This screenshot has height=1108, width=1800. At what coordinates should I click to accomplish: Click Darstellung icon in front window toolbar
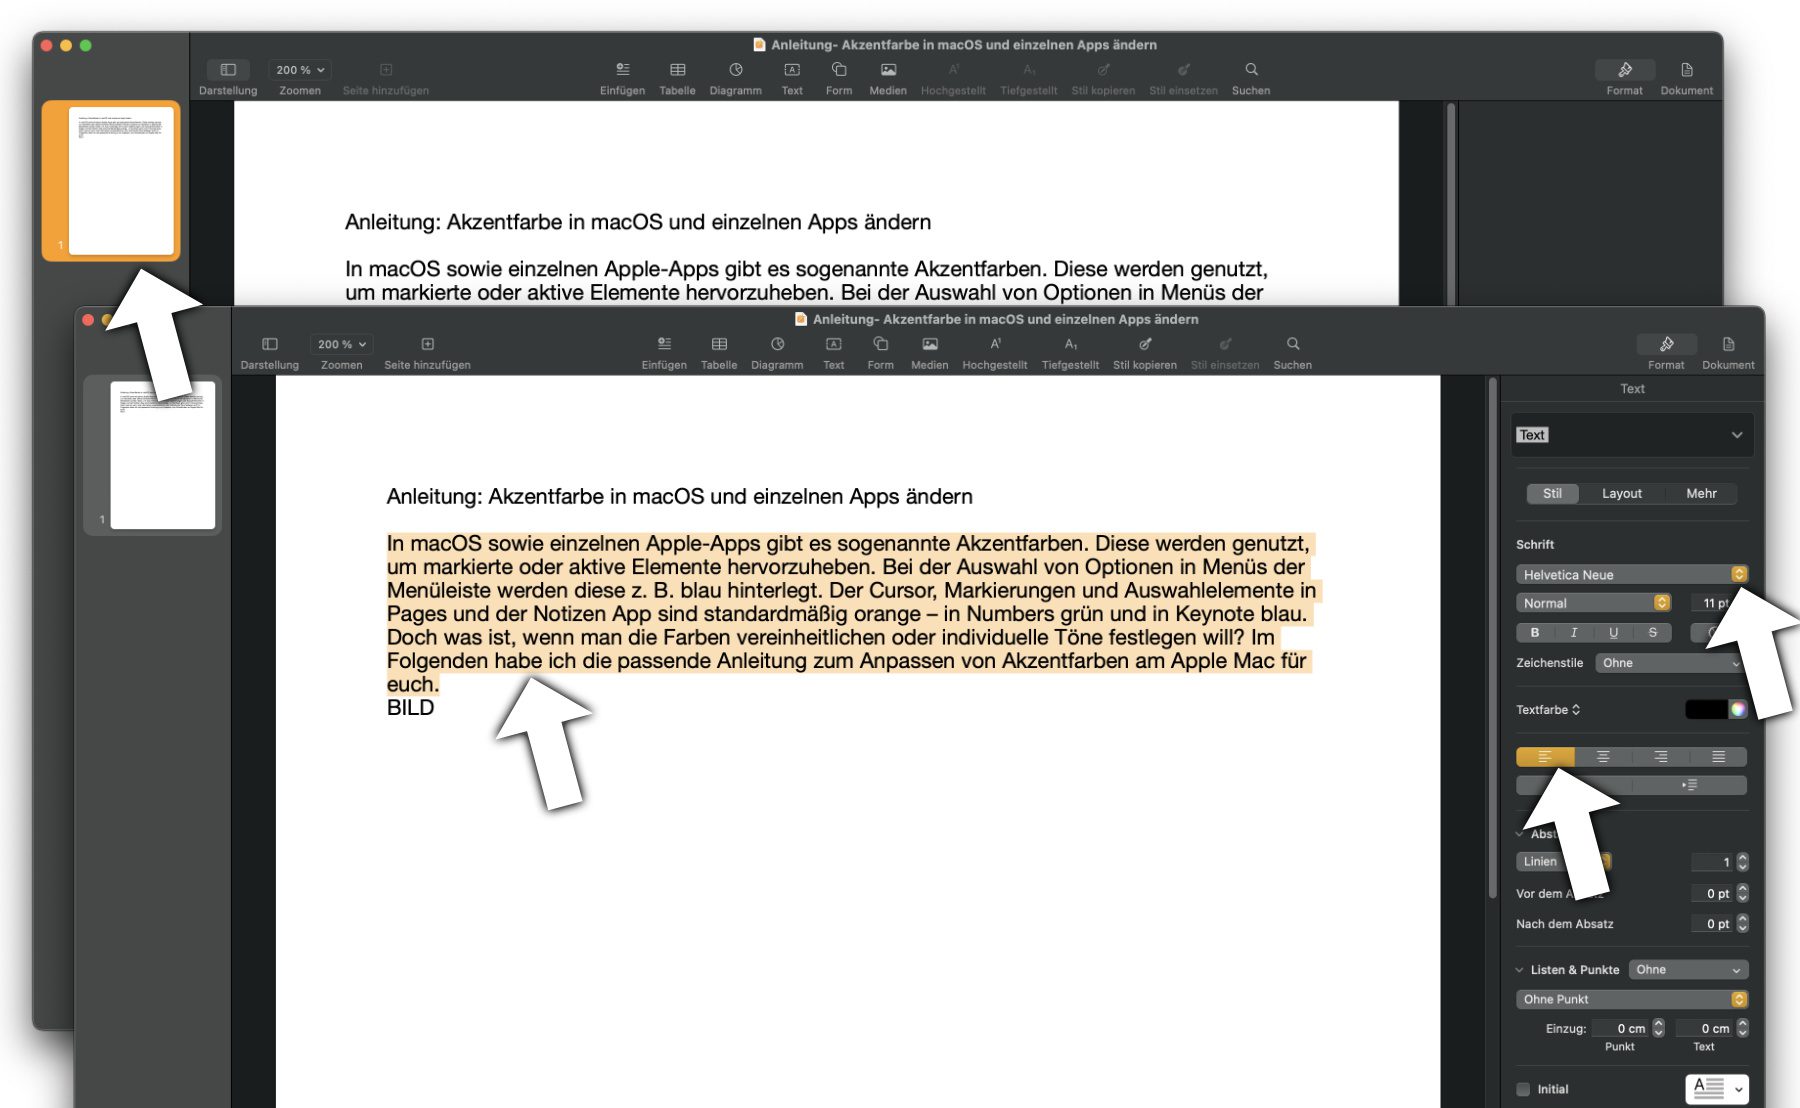pos(270,344)
